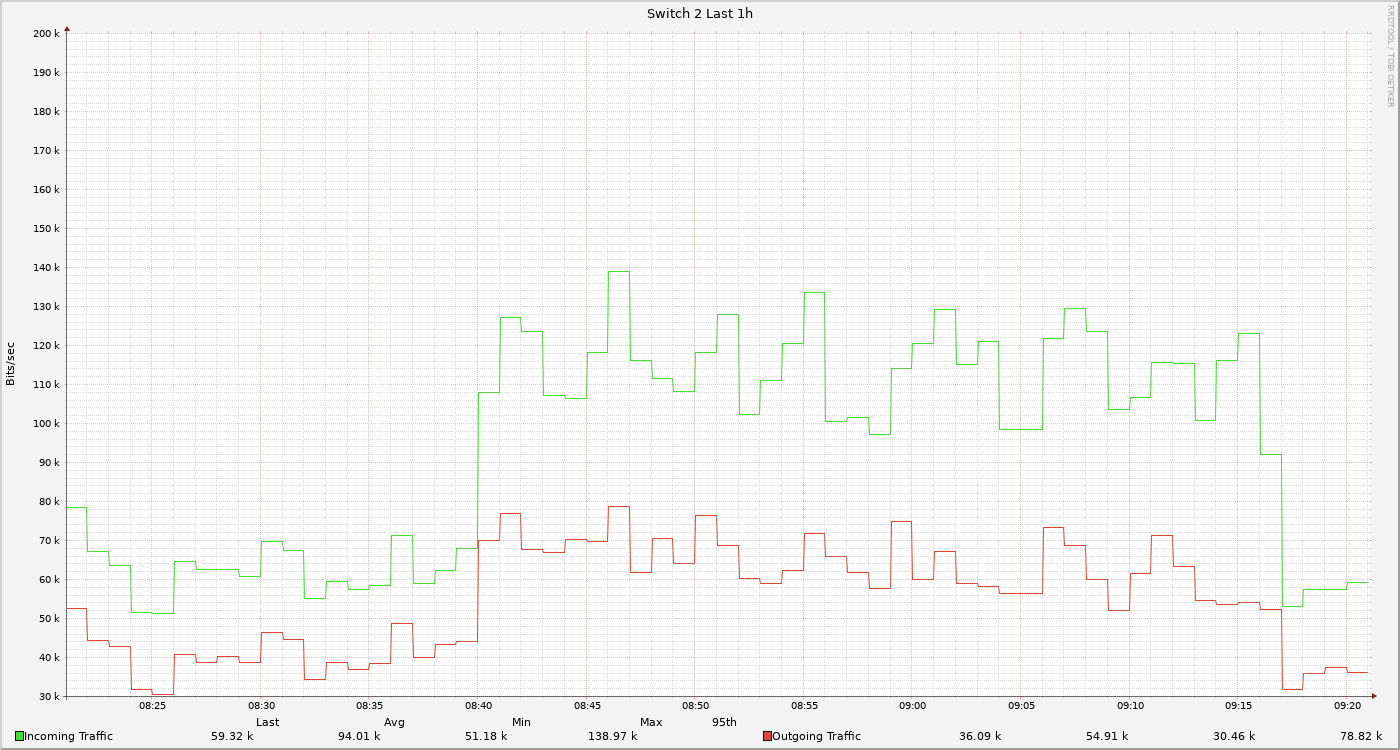This screenshot has width=1400, height=750.
Task: Click the 08:25 time axis marker
Action: tap(152, 706)
